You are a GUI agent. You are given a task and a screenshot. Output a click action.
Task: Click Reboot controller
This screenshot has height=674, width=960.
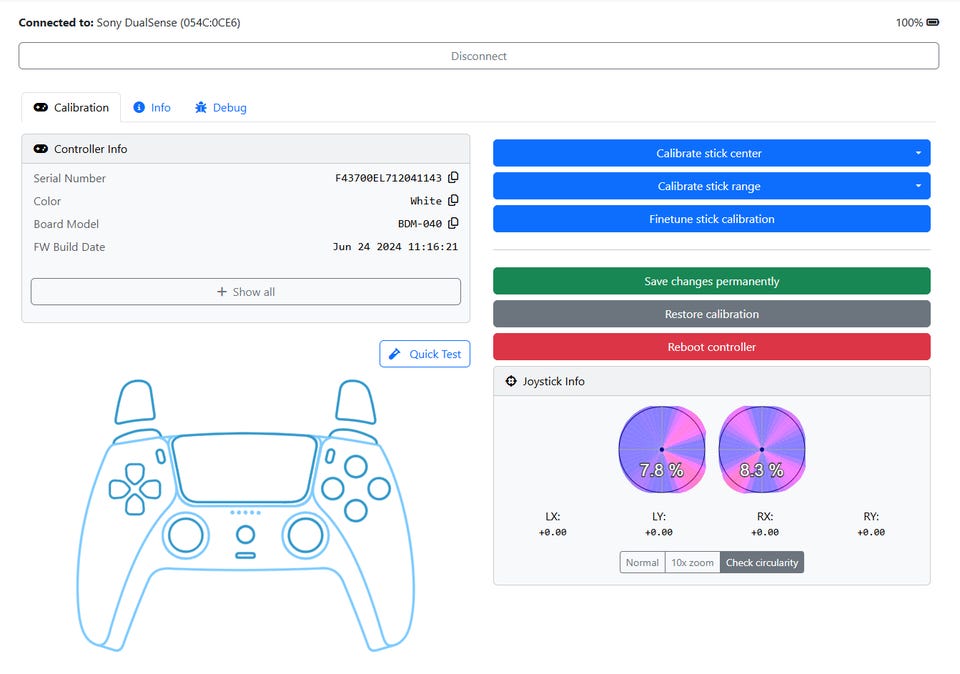click(x=711, y=346)
